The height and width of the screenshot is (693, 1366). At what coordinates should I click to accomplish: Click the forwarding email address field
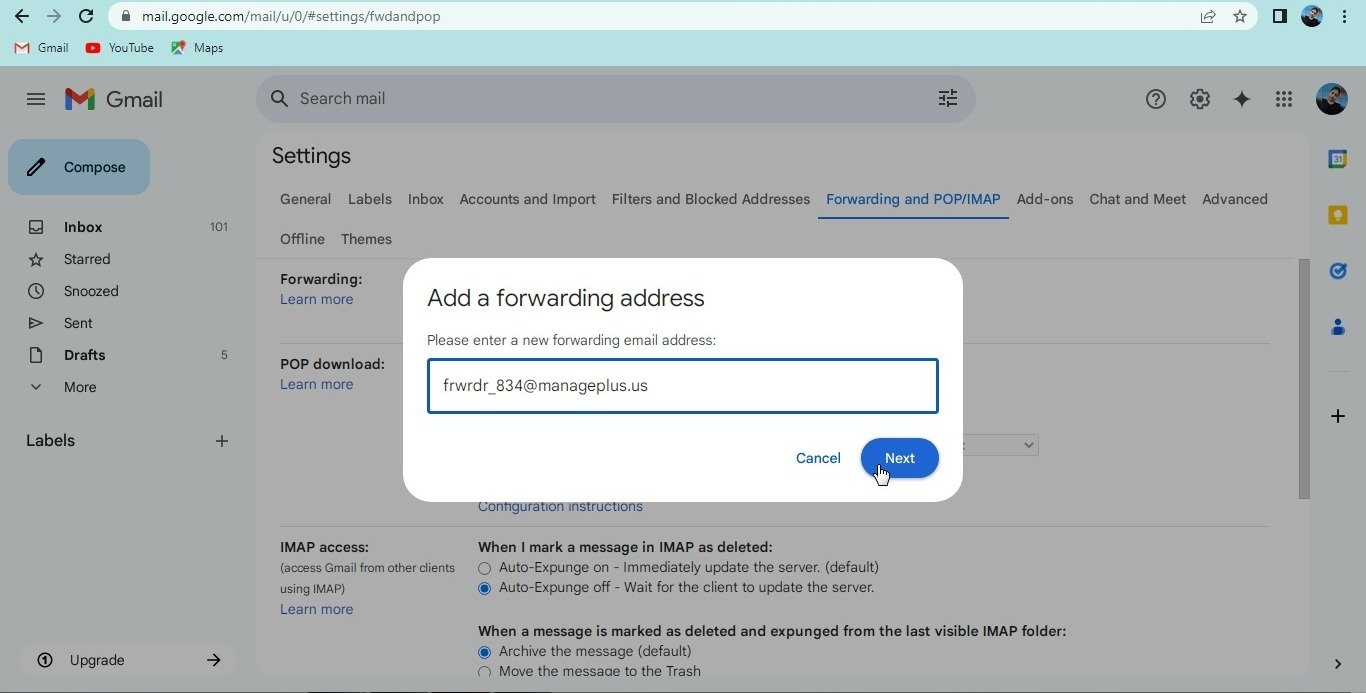(683, 386)
